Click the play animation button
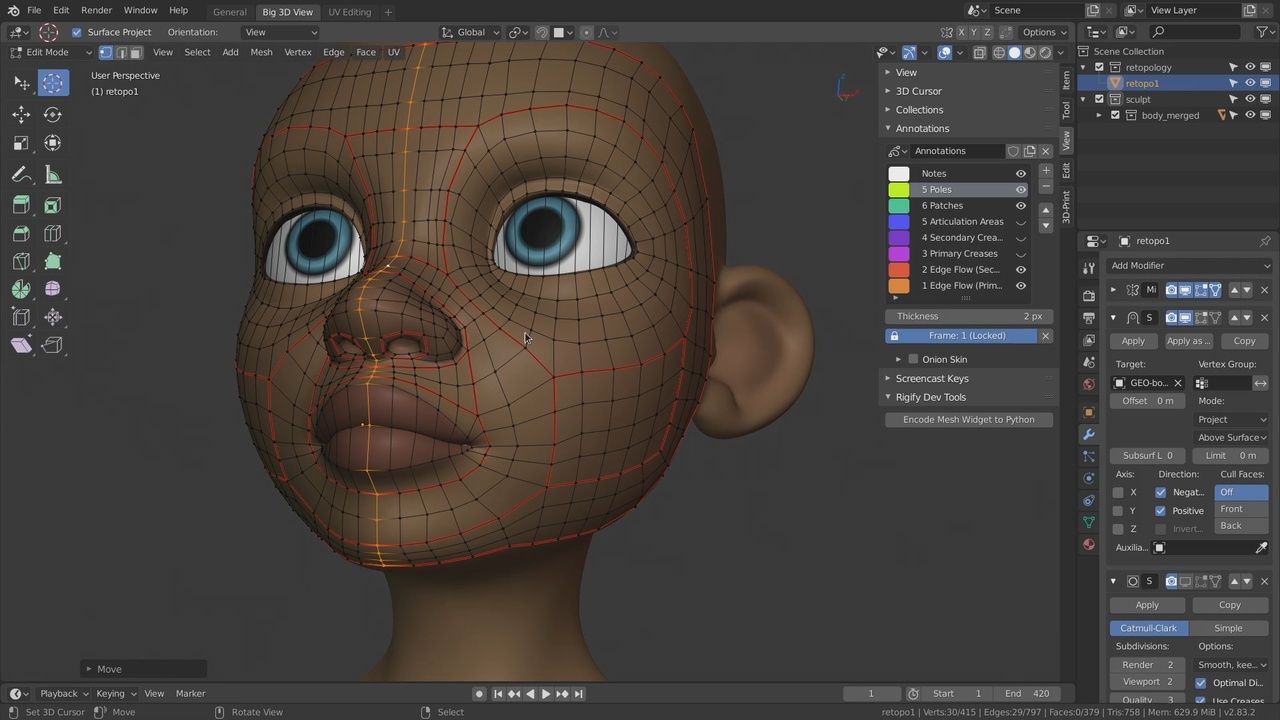Viewport: 1280px width, 720px height. point(546,693)
